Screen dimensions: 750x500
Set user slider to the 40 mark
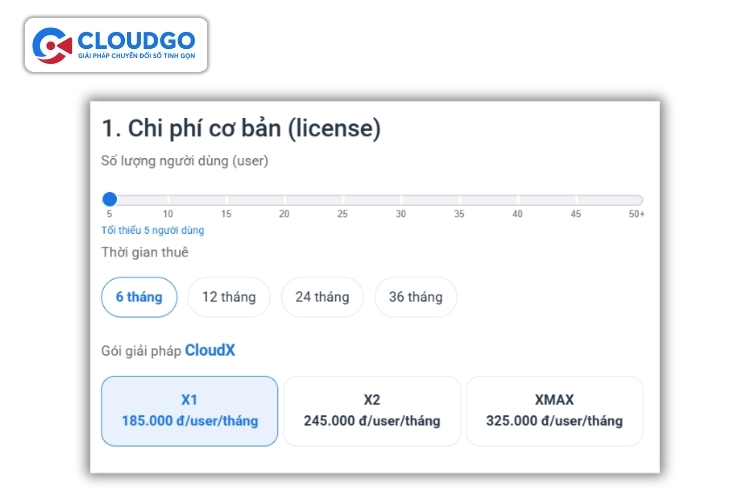pos(517,200)
